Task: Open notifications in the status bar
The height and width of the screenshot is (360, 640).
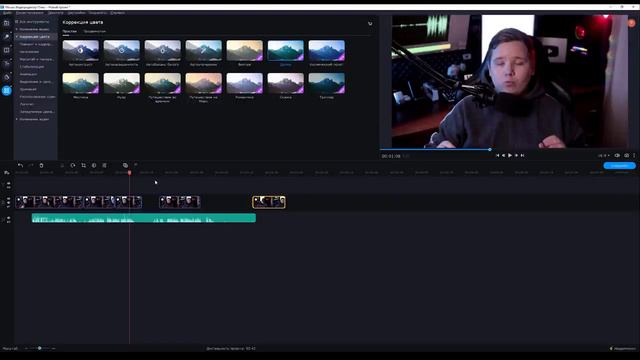Action: (x=622, y=349)
